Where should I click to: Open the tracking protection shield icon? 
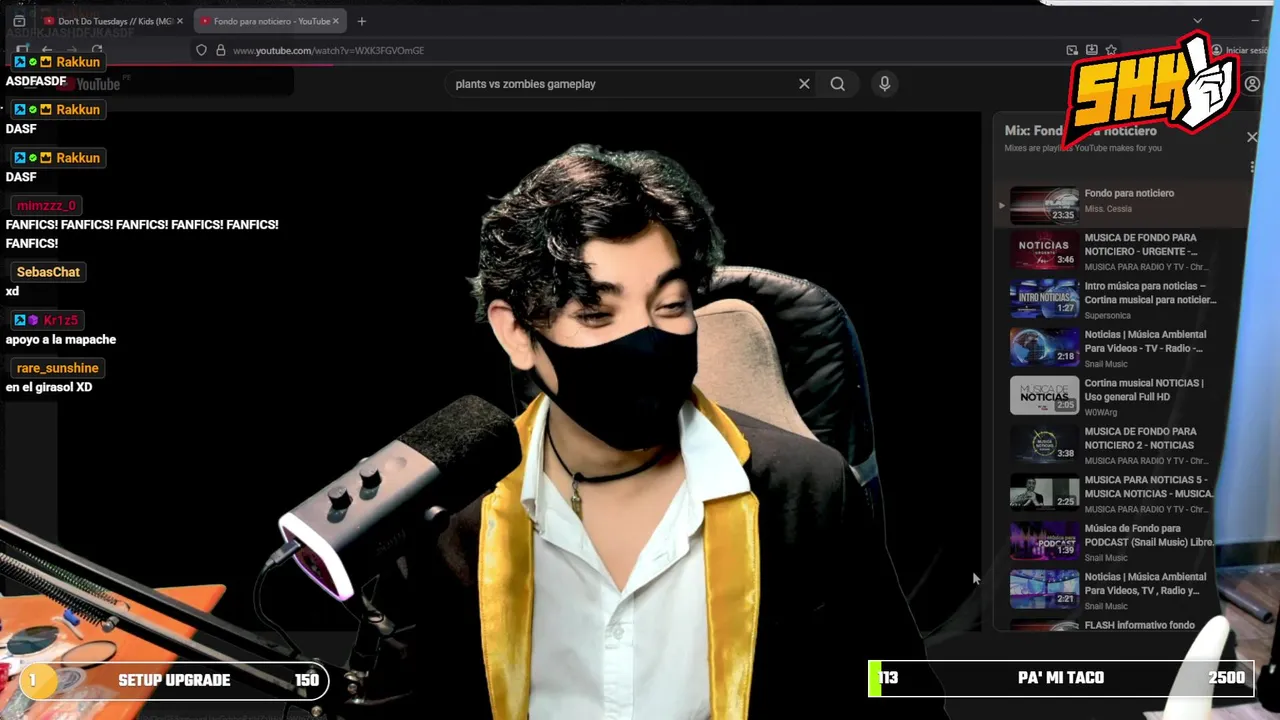pos(201,50)
